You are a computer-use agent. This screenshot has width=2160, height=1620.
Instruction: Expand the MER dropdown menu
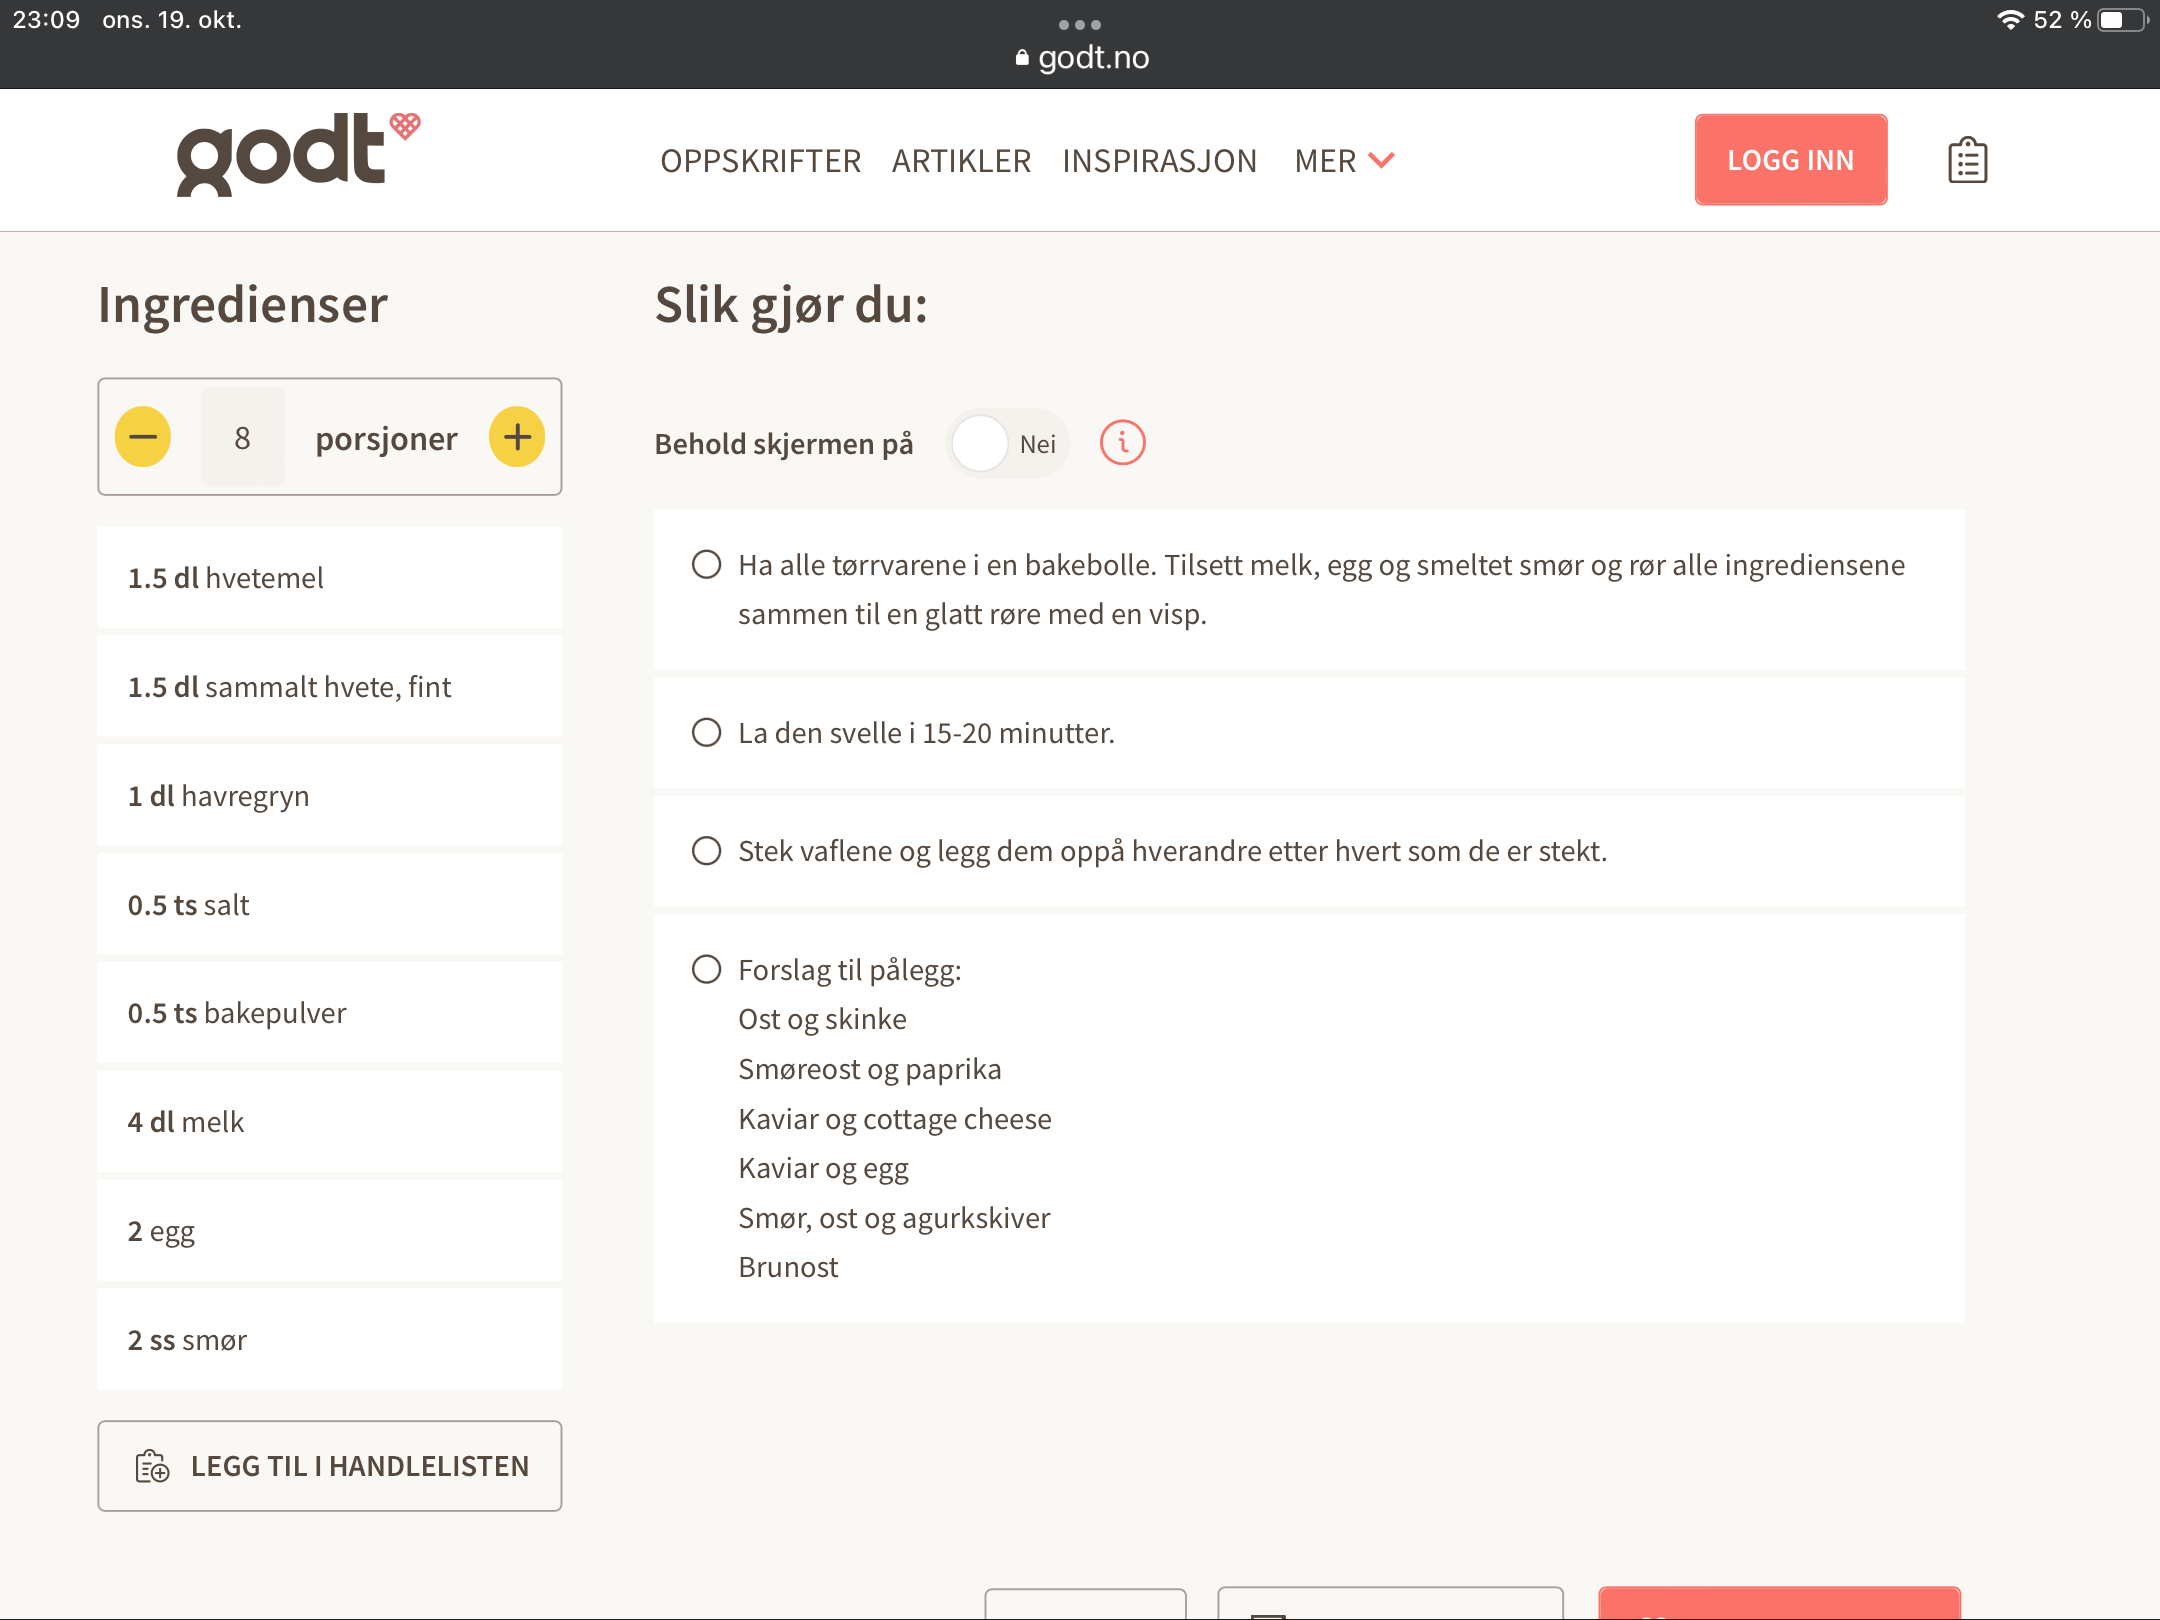pos(1344,161)
